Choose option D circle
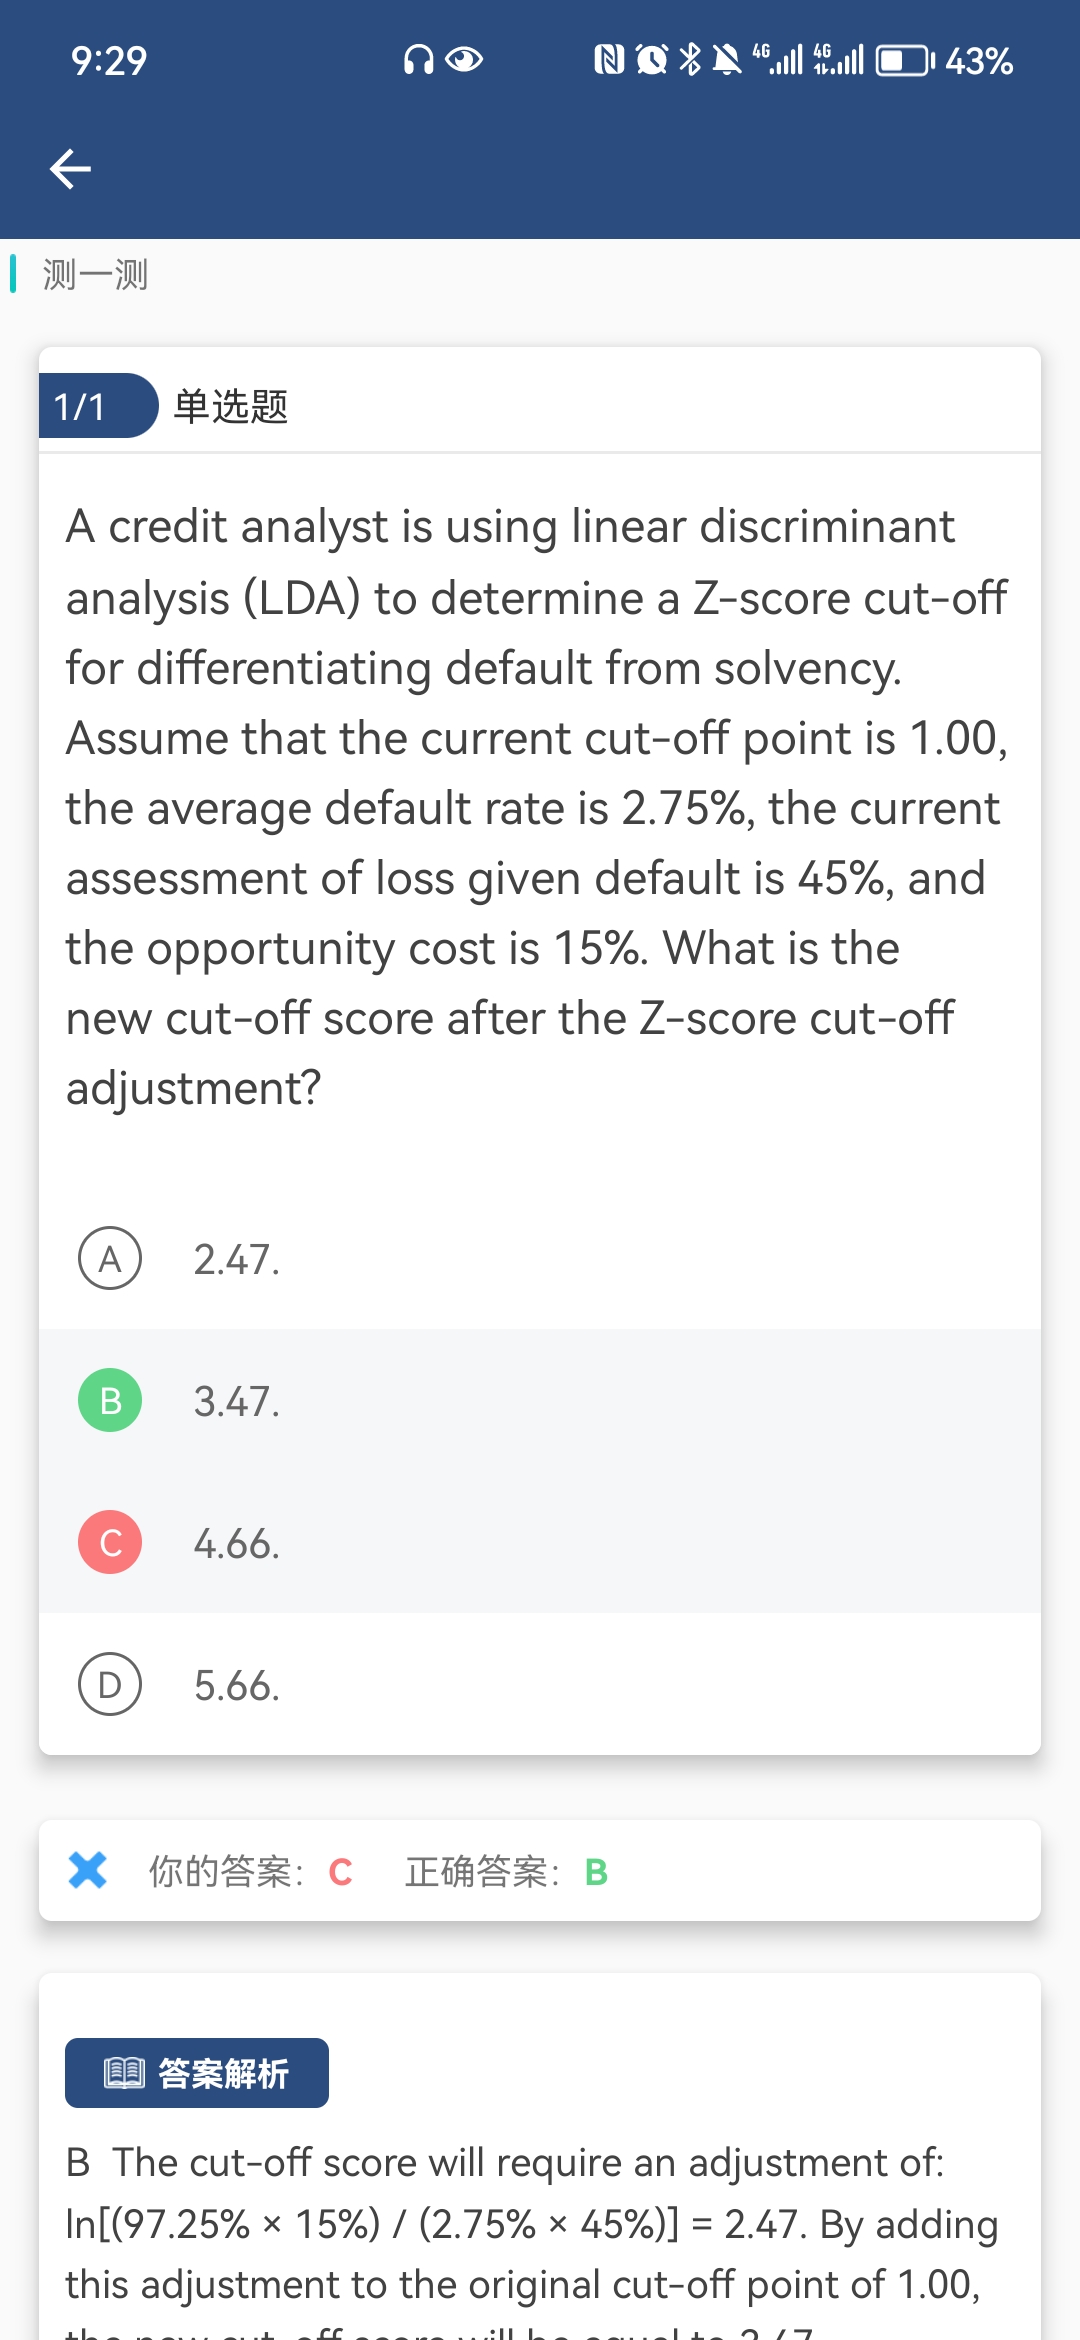Image resolution: width=1080 pixels, height=2340 pixels. (x=110, y=1684)
